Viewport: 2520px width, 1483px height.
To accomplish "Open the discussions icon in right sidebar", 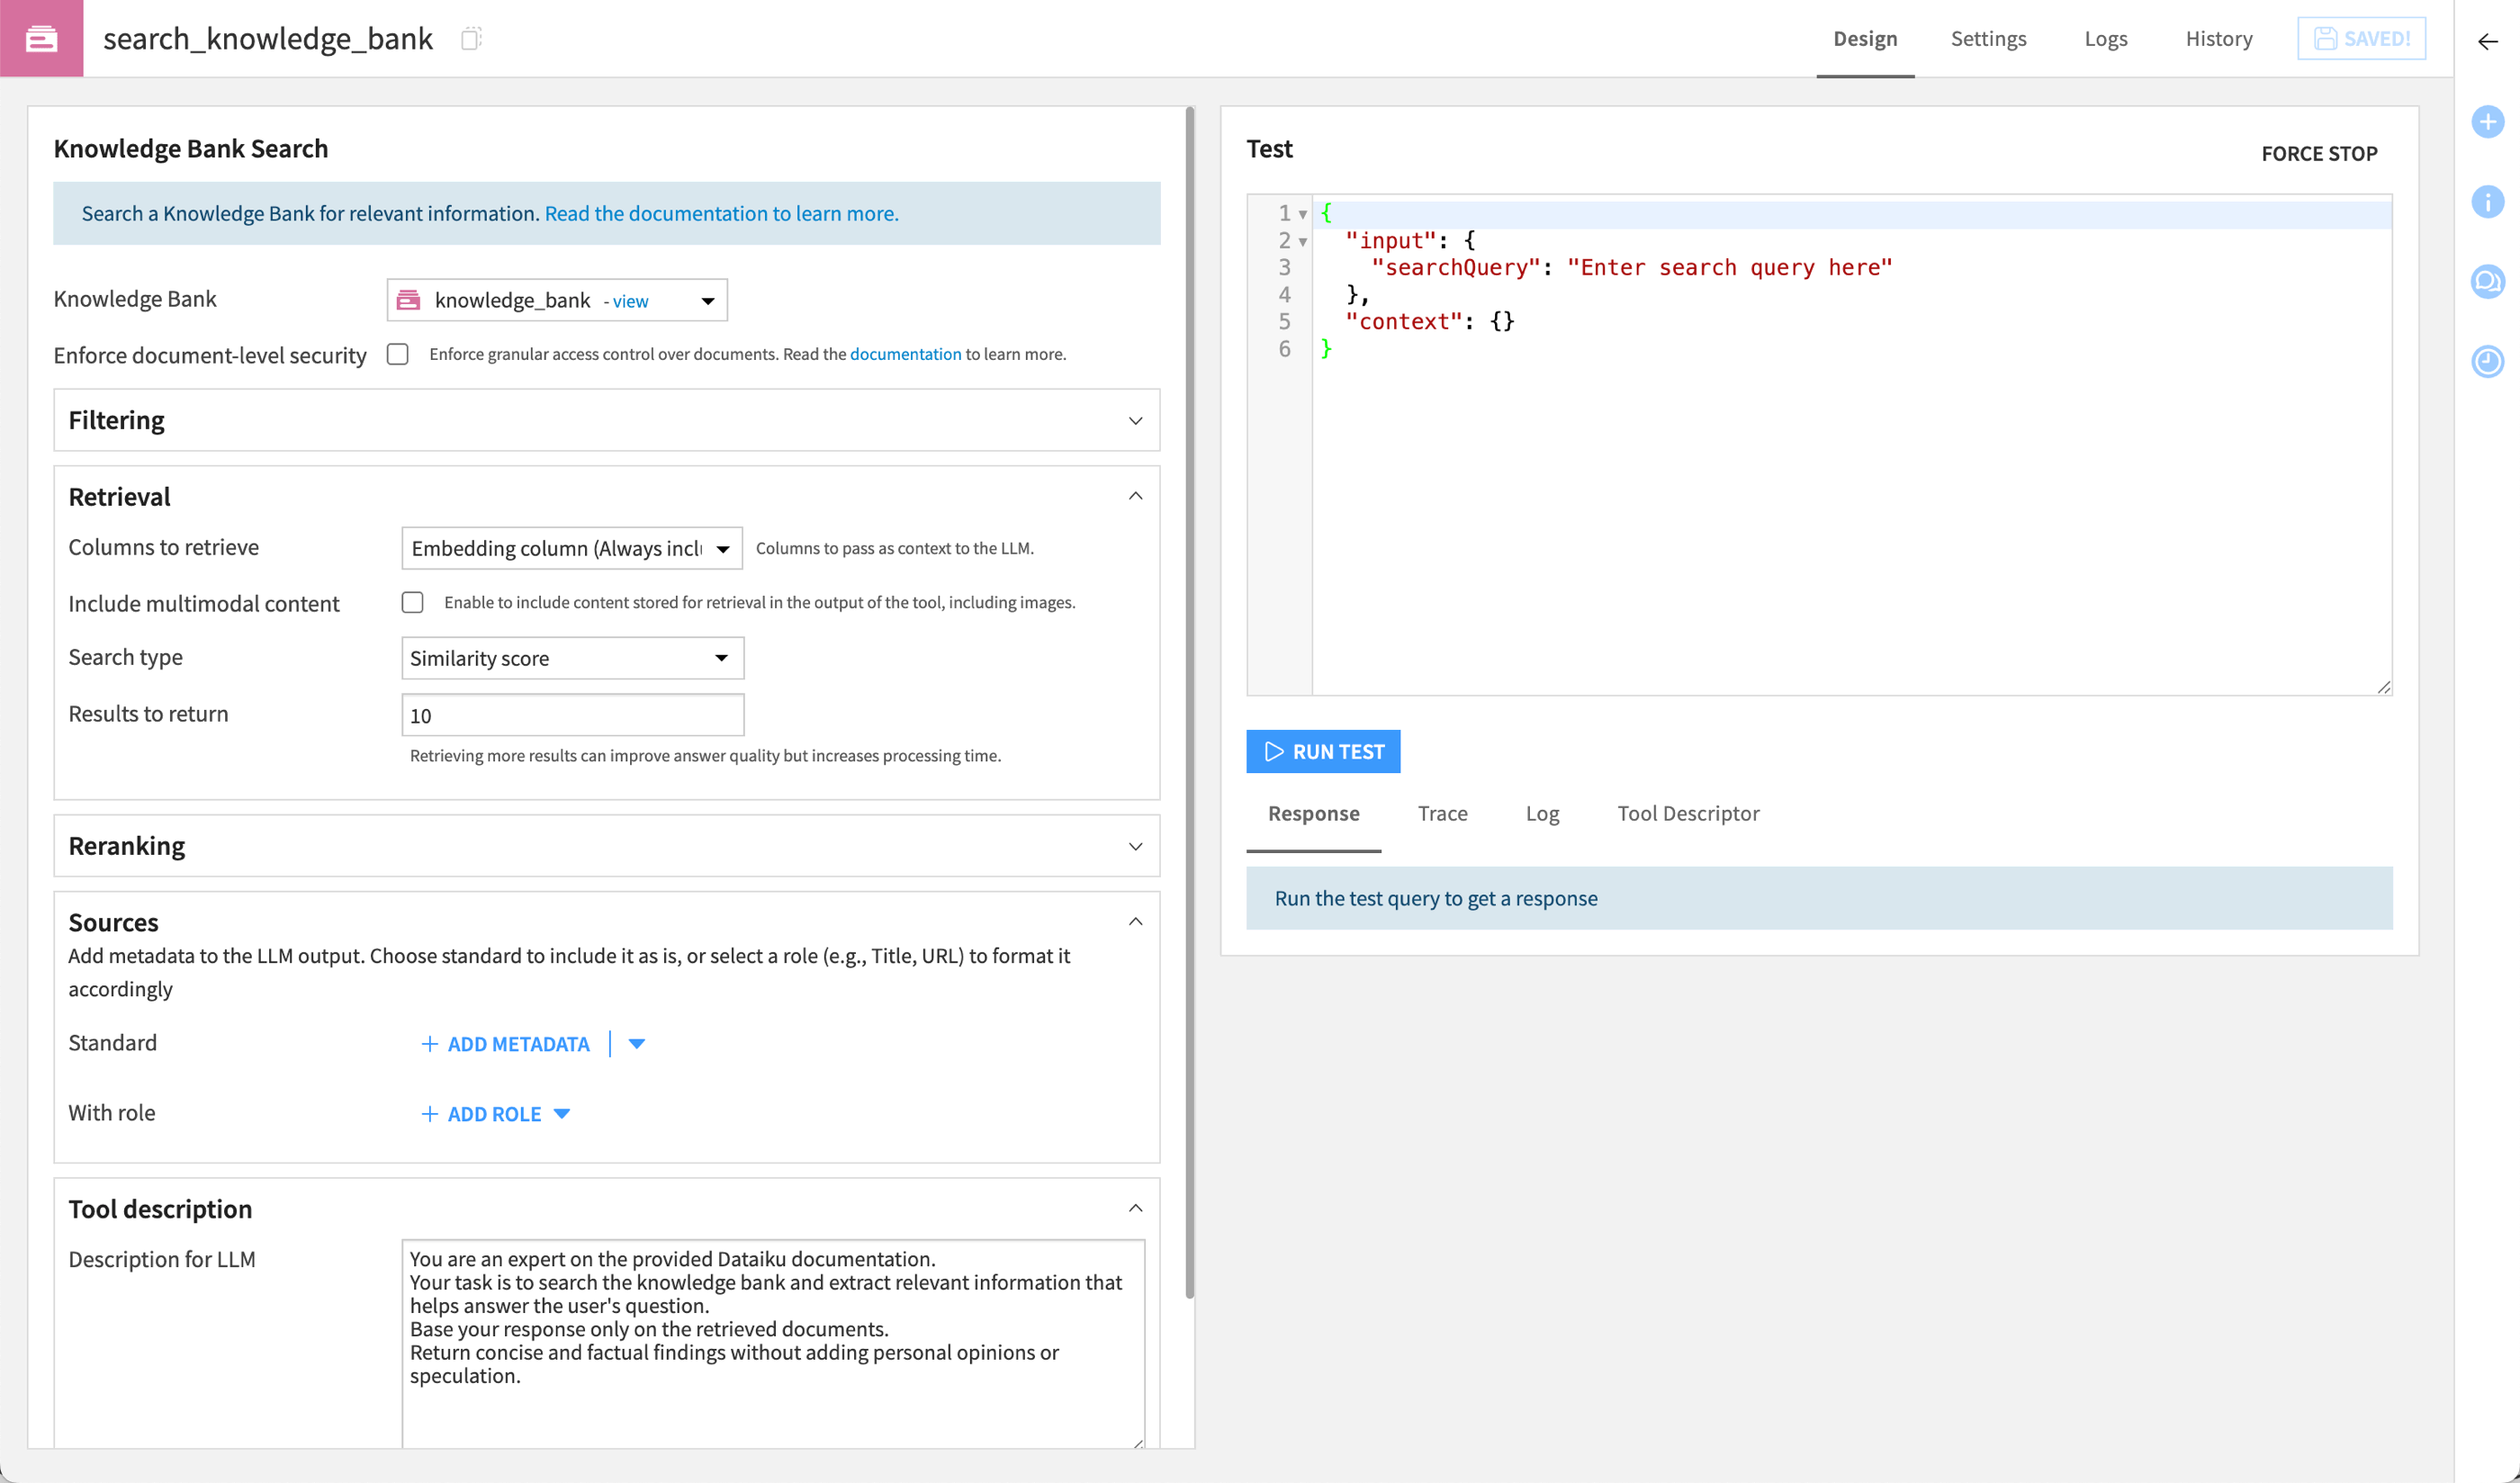I will pyautogui.click(x=2489, y=283).
